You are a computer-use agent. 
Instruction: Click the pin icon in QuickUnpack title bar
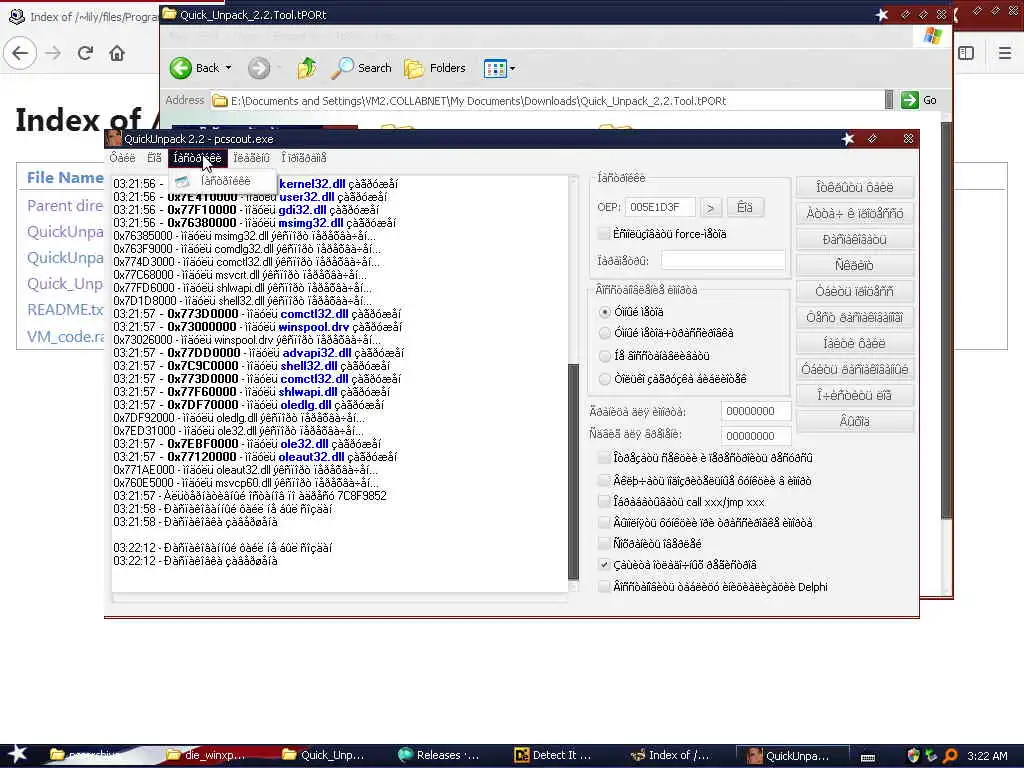click(872, 138)
